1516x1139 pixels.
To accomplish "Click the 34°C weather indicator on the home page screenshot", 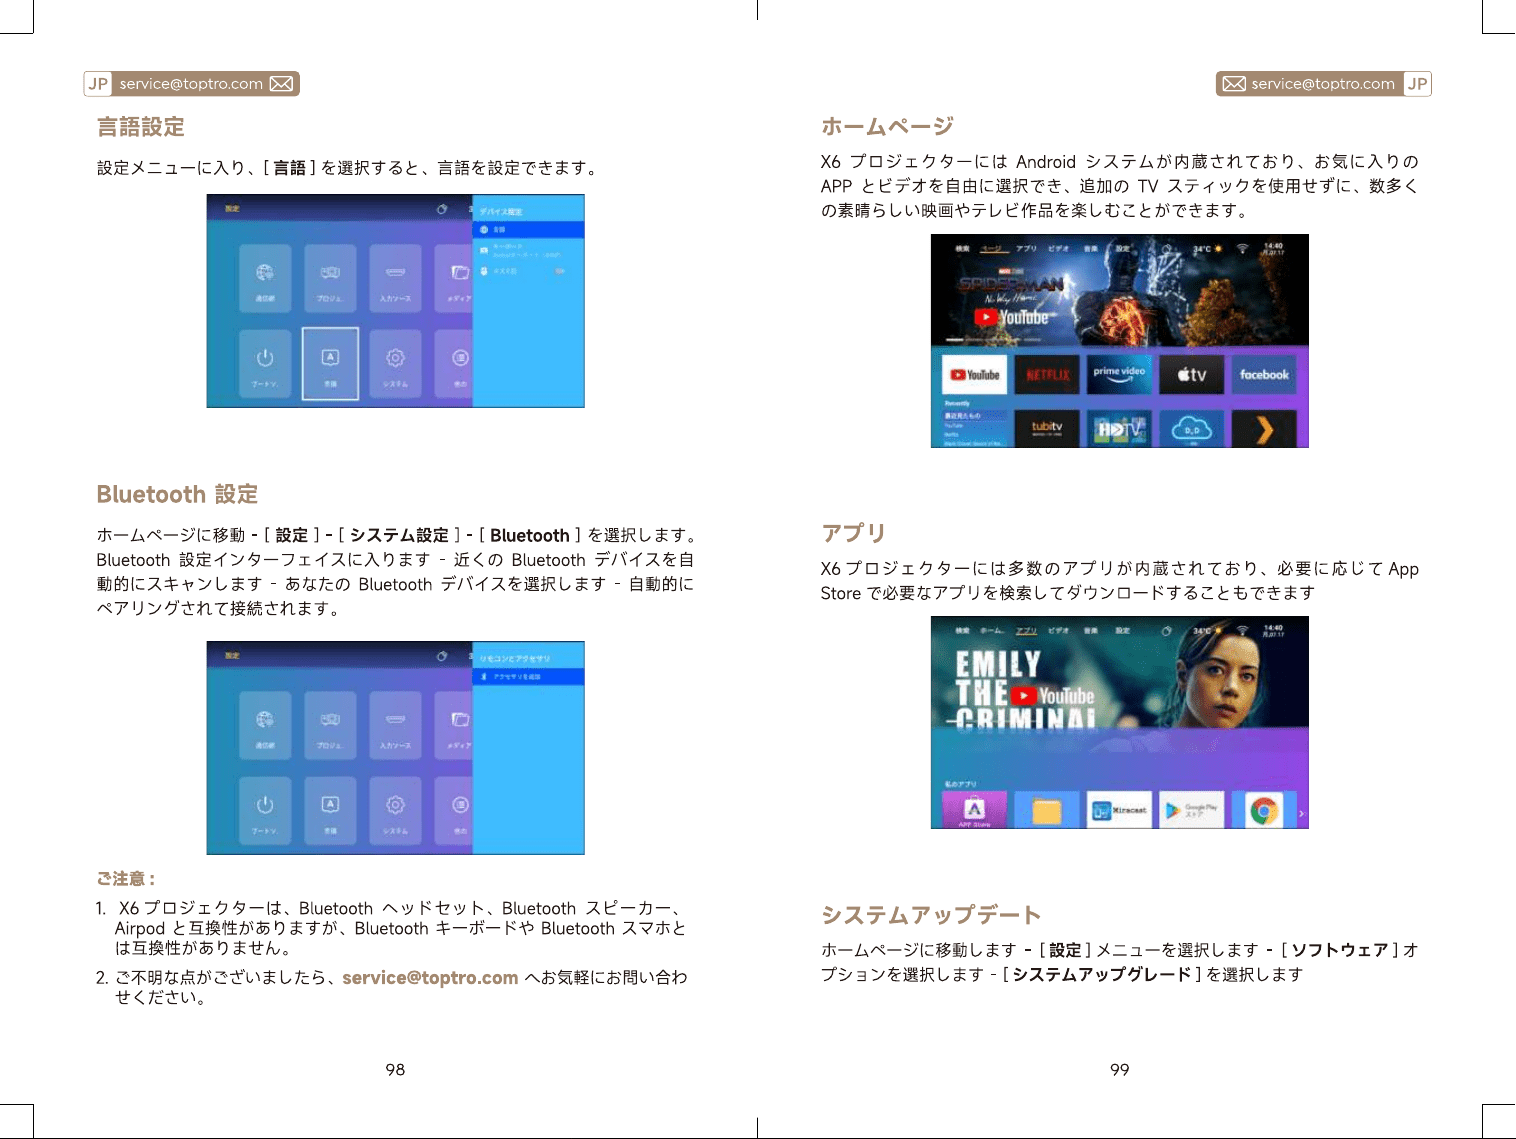I will coord(1207,249).
